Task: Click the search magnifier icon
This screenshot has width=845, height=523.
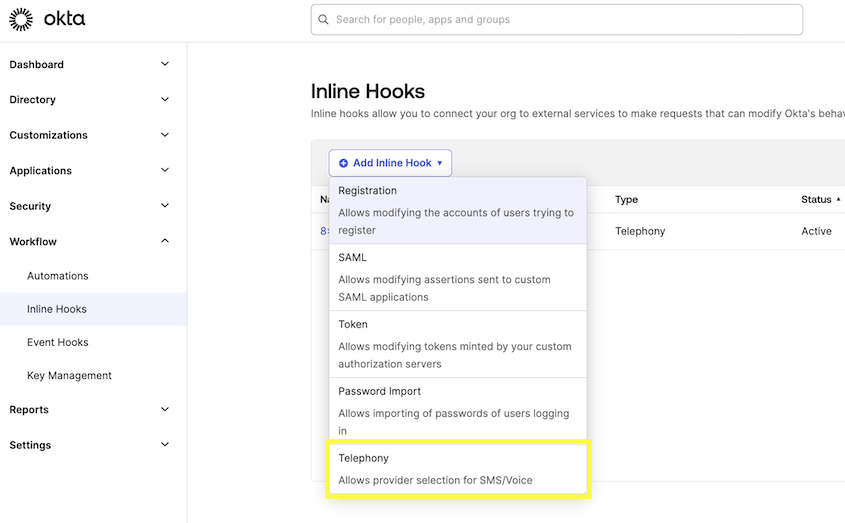Action: coord(323,20)
